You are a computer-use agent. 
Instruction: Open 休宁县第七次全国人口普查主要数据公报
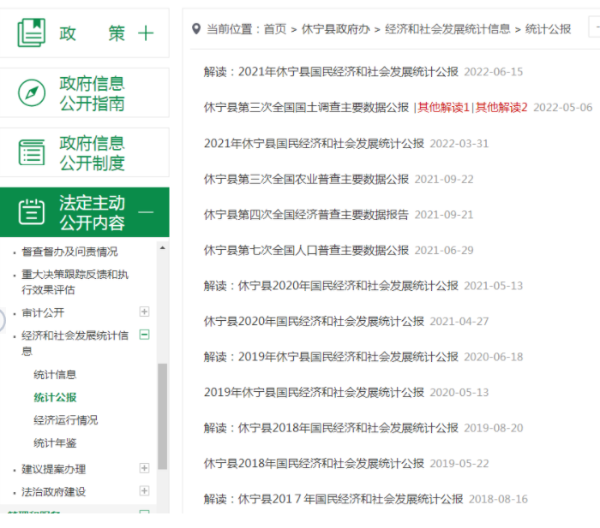pos(305,250)
